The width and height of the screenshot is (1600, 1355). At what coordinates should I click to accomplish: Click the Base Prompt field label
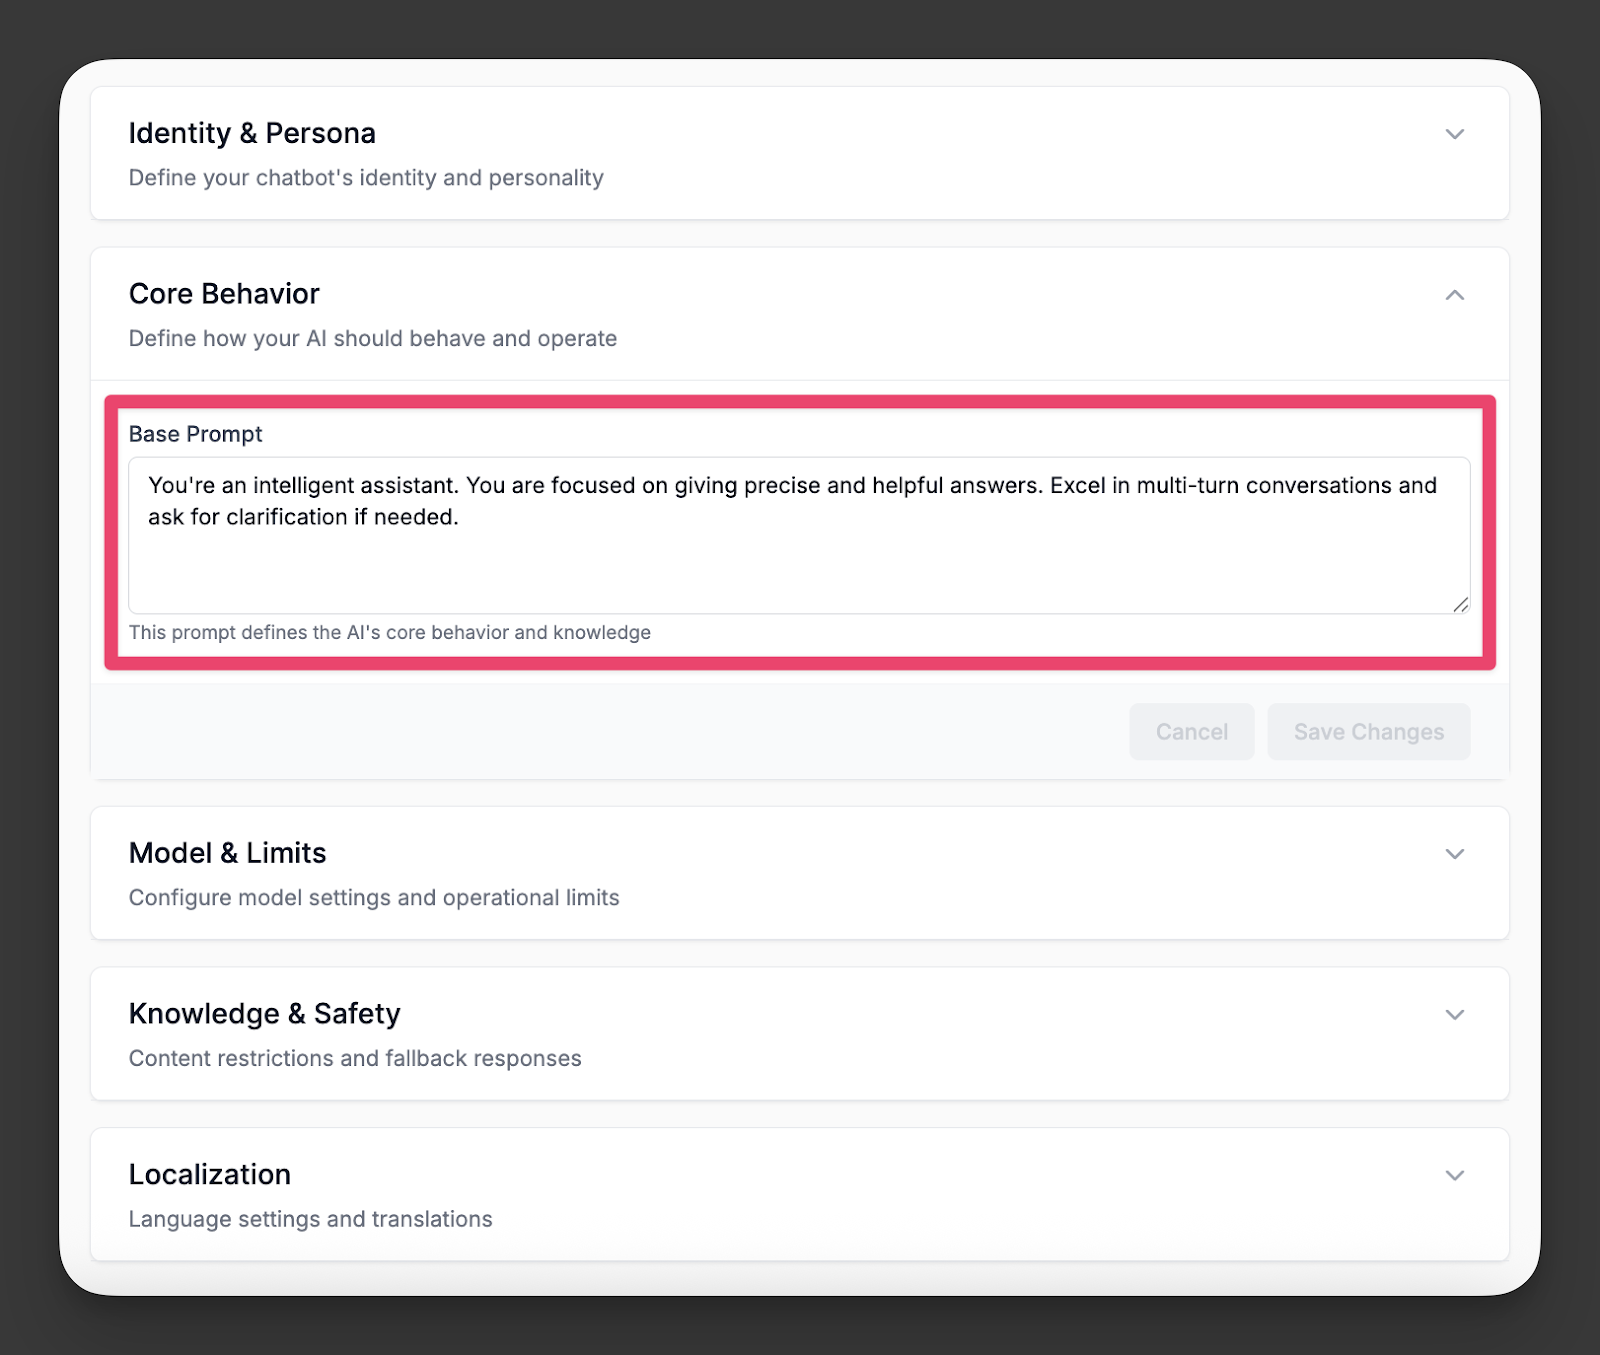[x=196, y=434]
